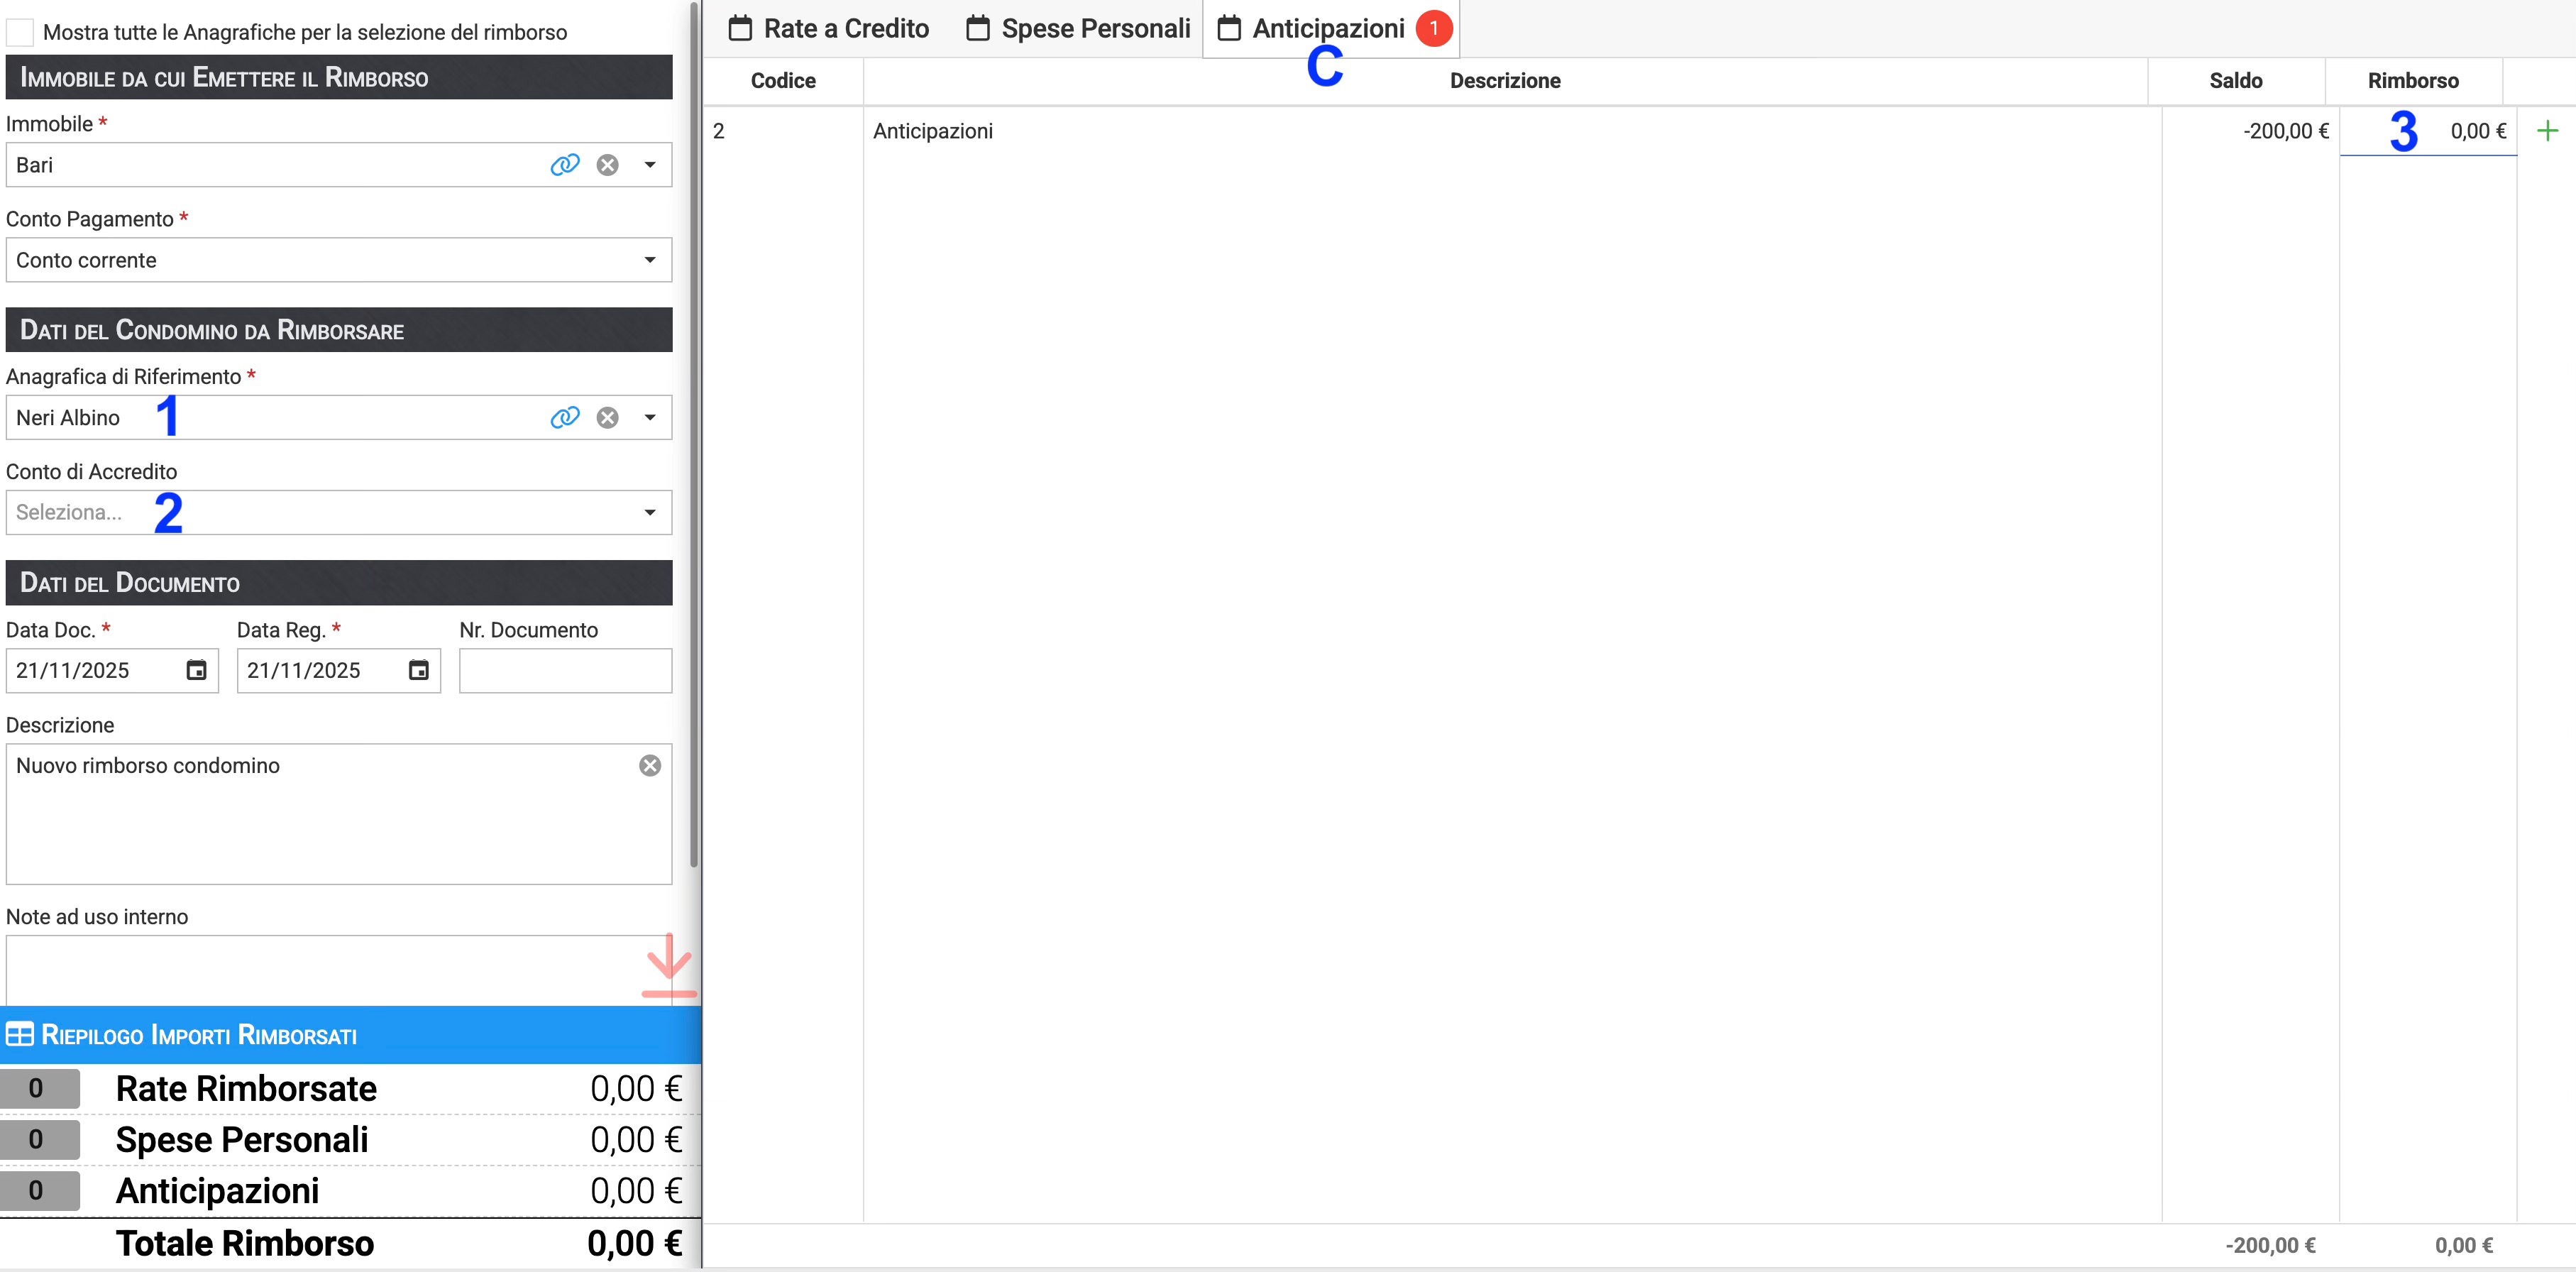
Task: Click green plus on Anticipazioni row
Action: [x=2547, y=131]
